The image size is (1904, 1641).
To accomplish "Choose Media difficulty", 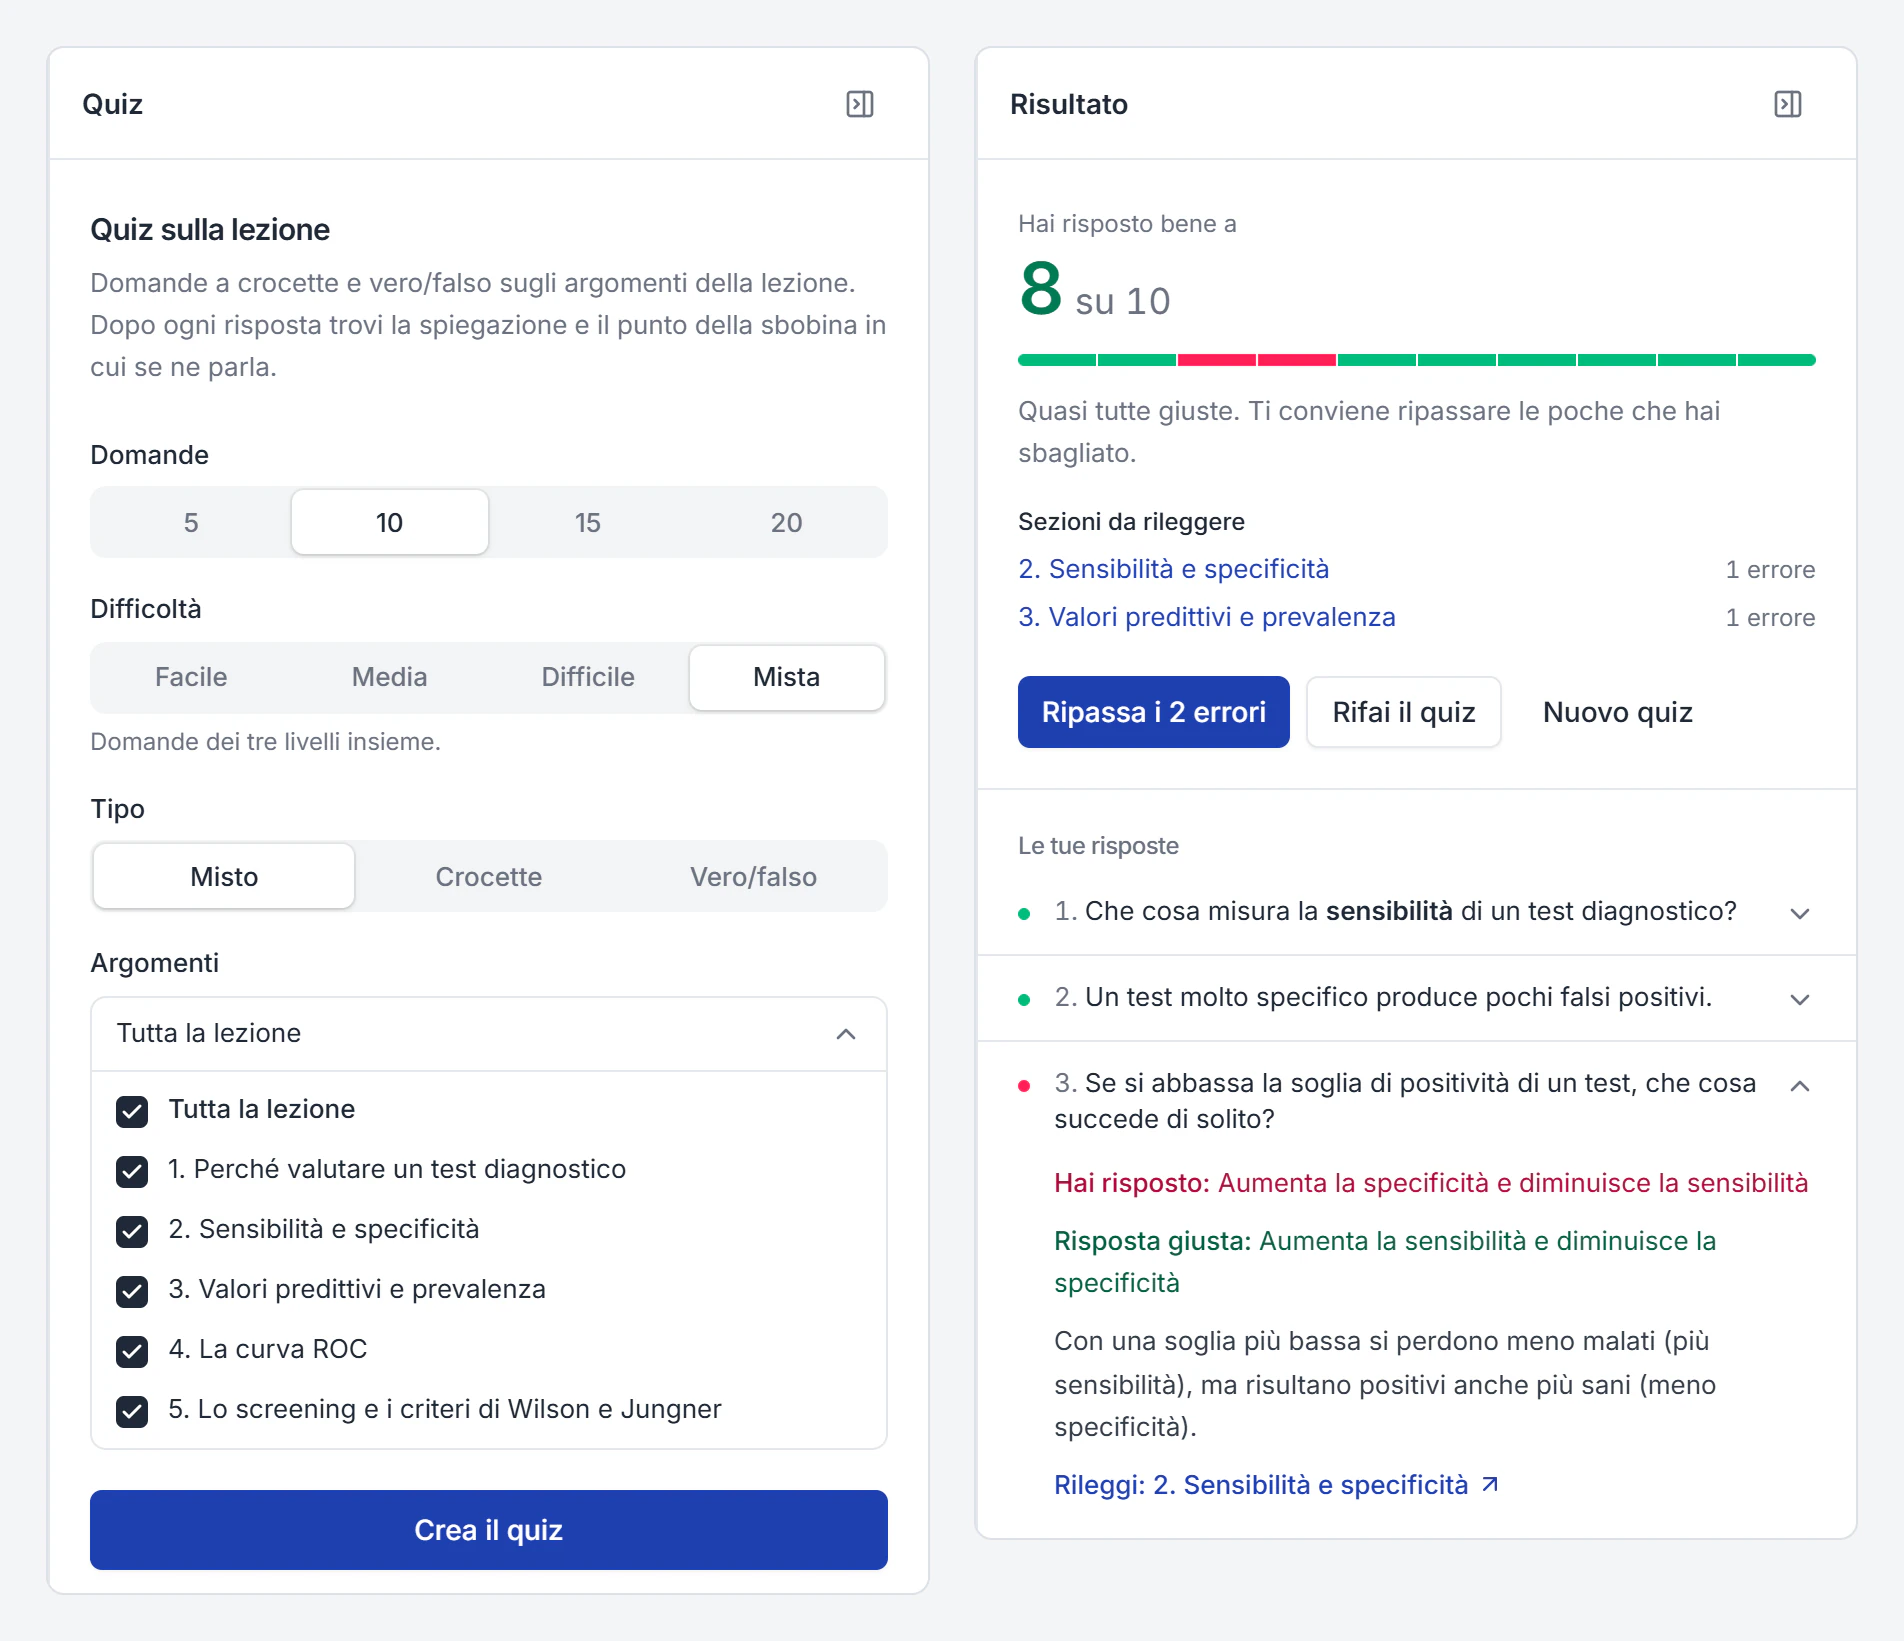I will [x=390, y=677].
